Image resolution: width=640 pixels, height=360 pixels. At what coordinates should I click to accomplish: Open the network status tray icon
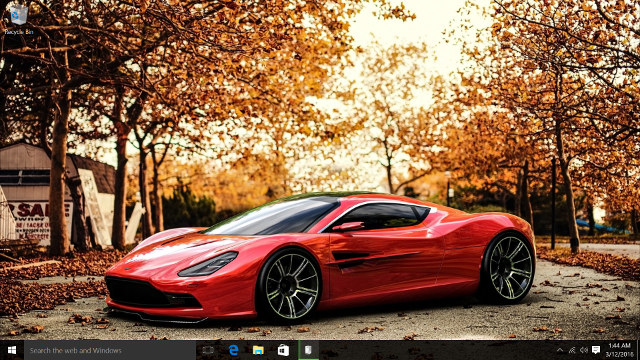click(571, 350)
